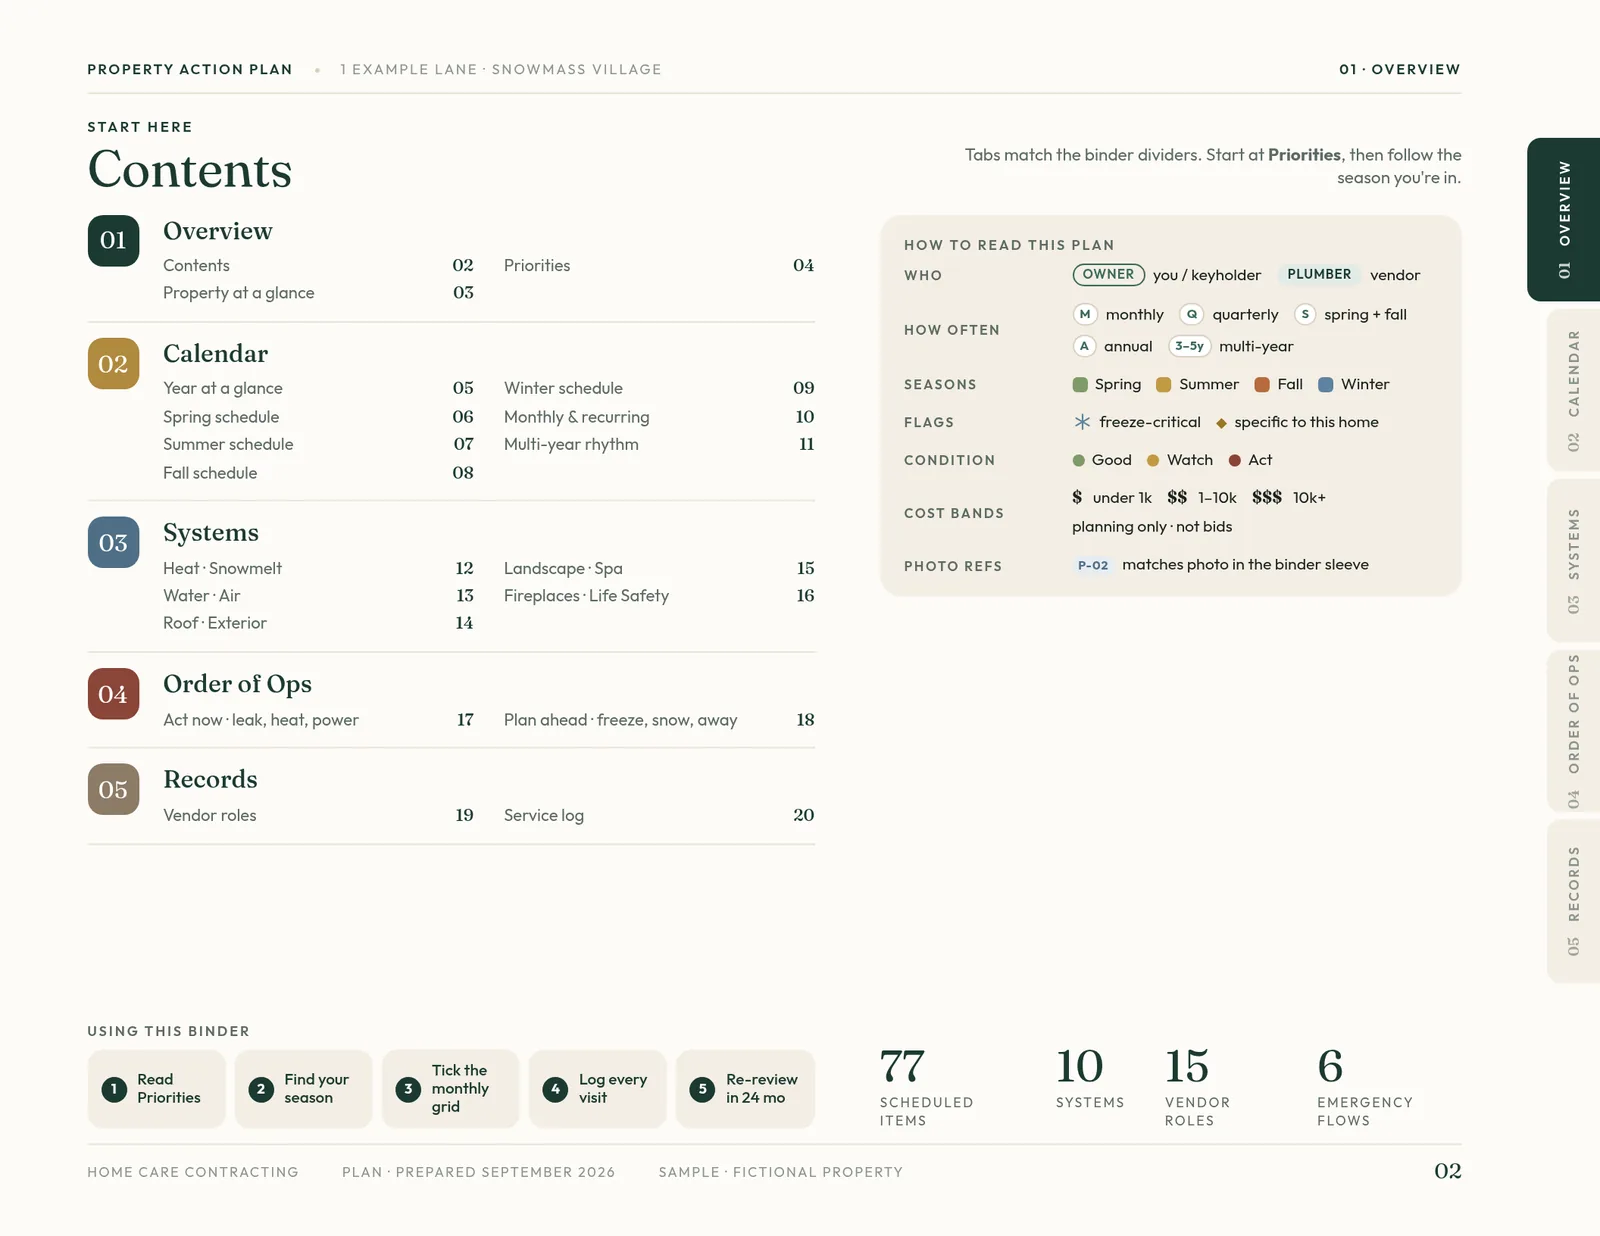
Task: Open the Service log entry
Action: [x=659, y=815]
